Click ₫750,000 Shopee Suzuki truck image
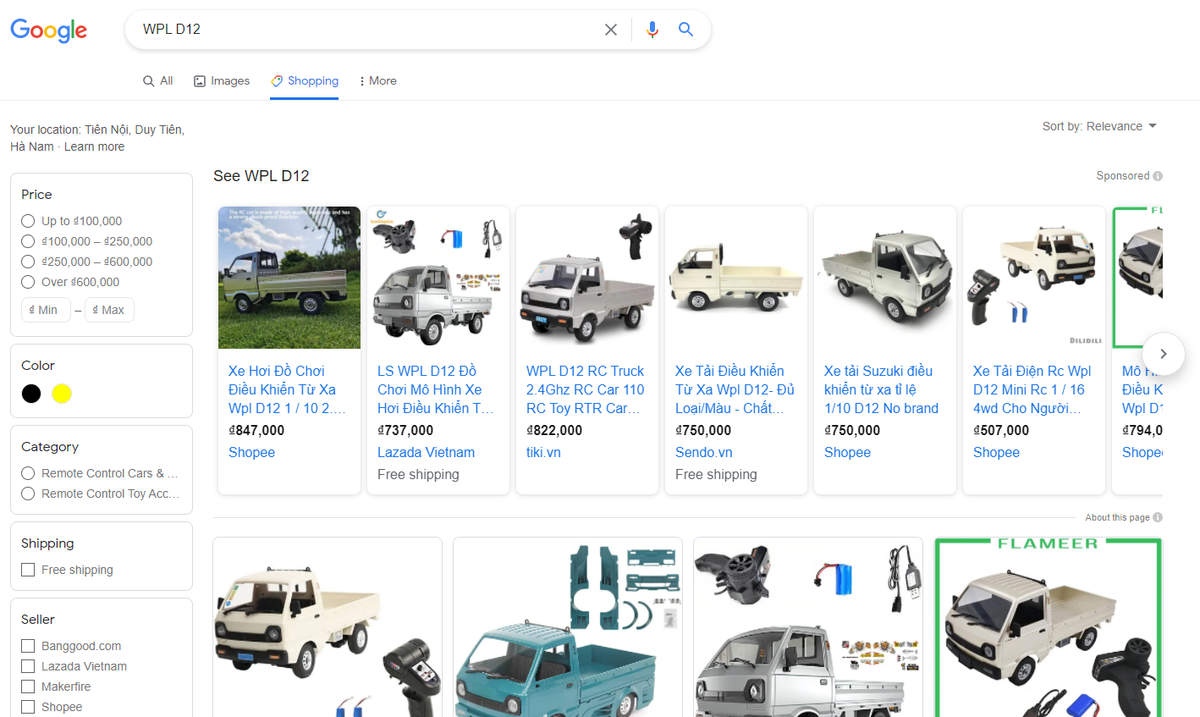The width and height of the screenshot is (1200, 717). [x=885, y=278]
